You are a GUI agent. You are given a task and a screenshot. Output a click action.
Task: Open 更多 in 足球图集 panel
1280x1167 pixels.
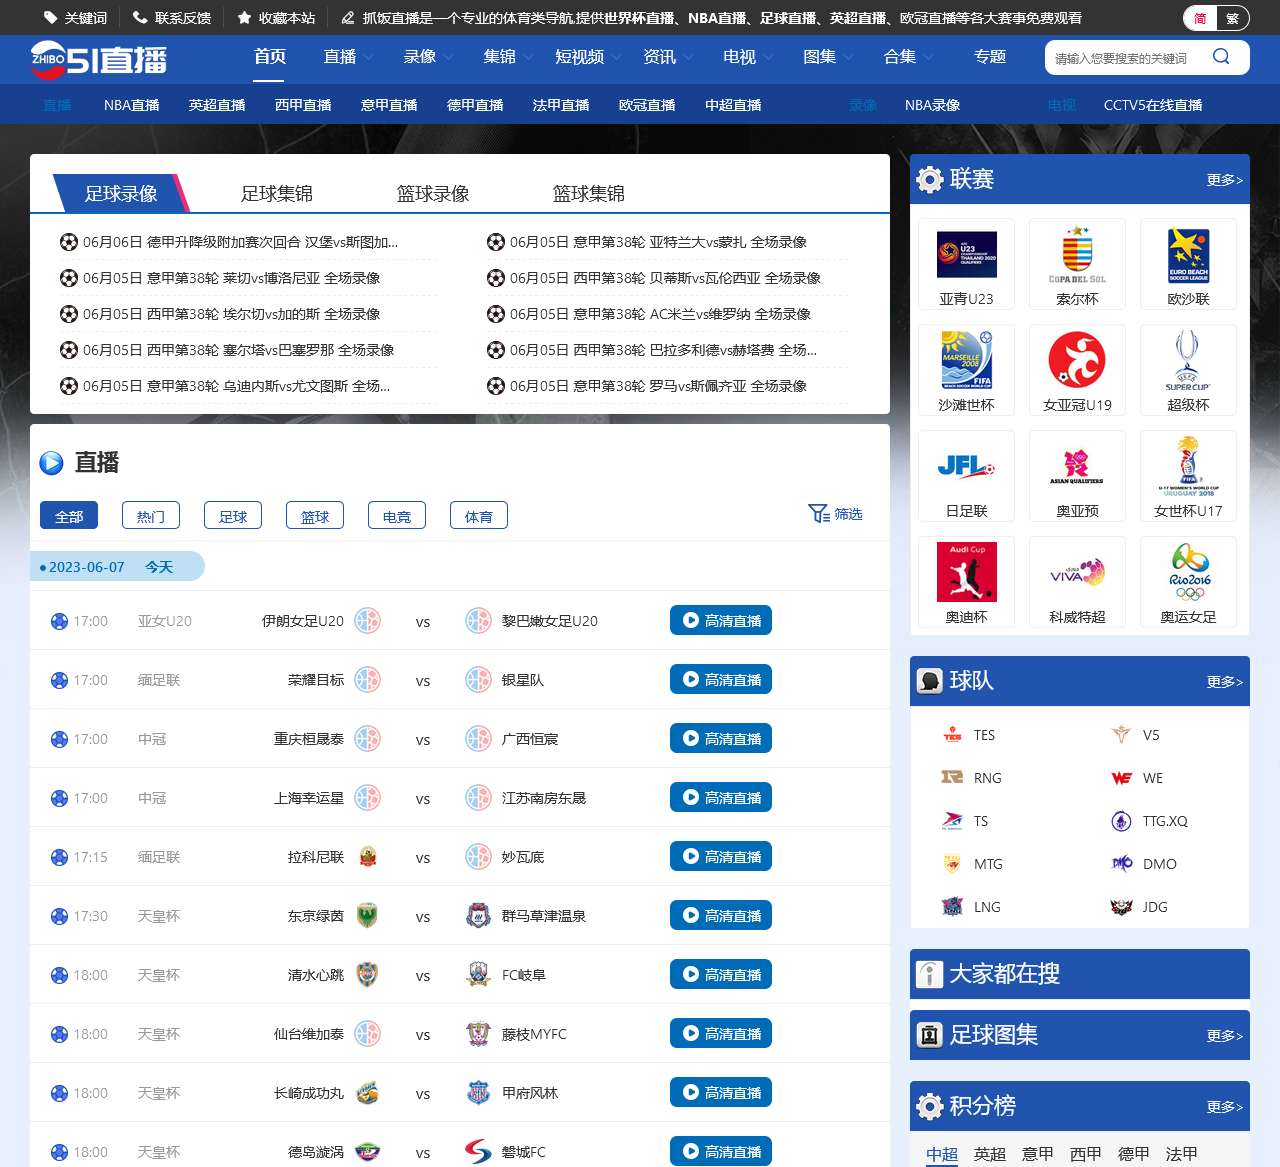[x=1225, y=1036]
